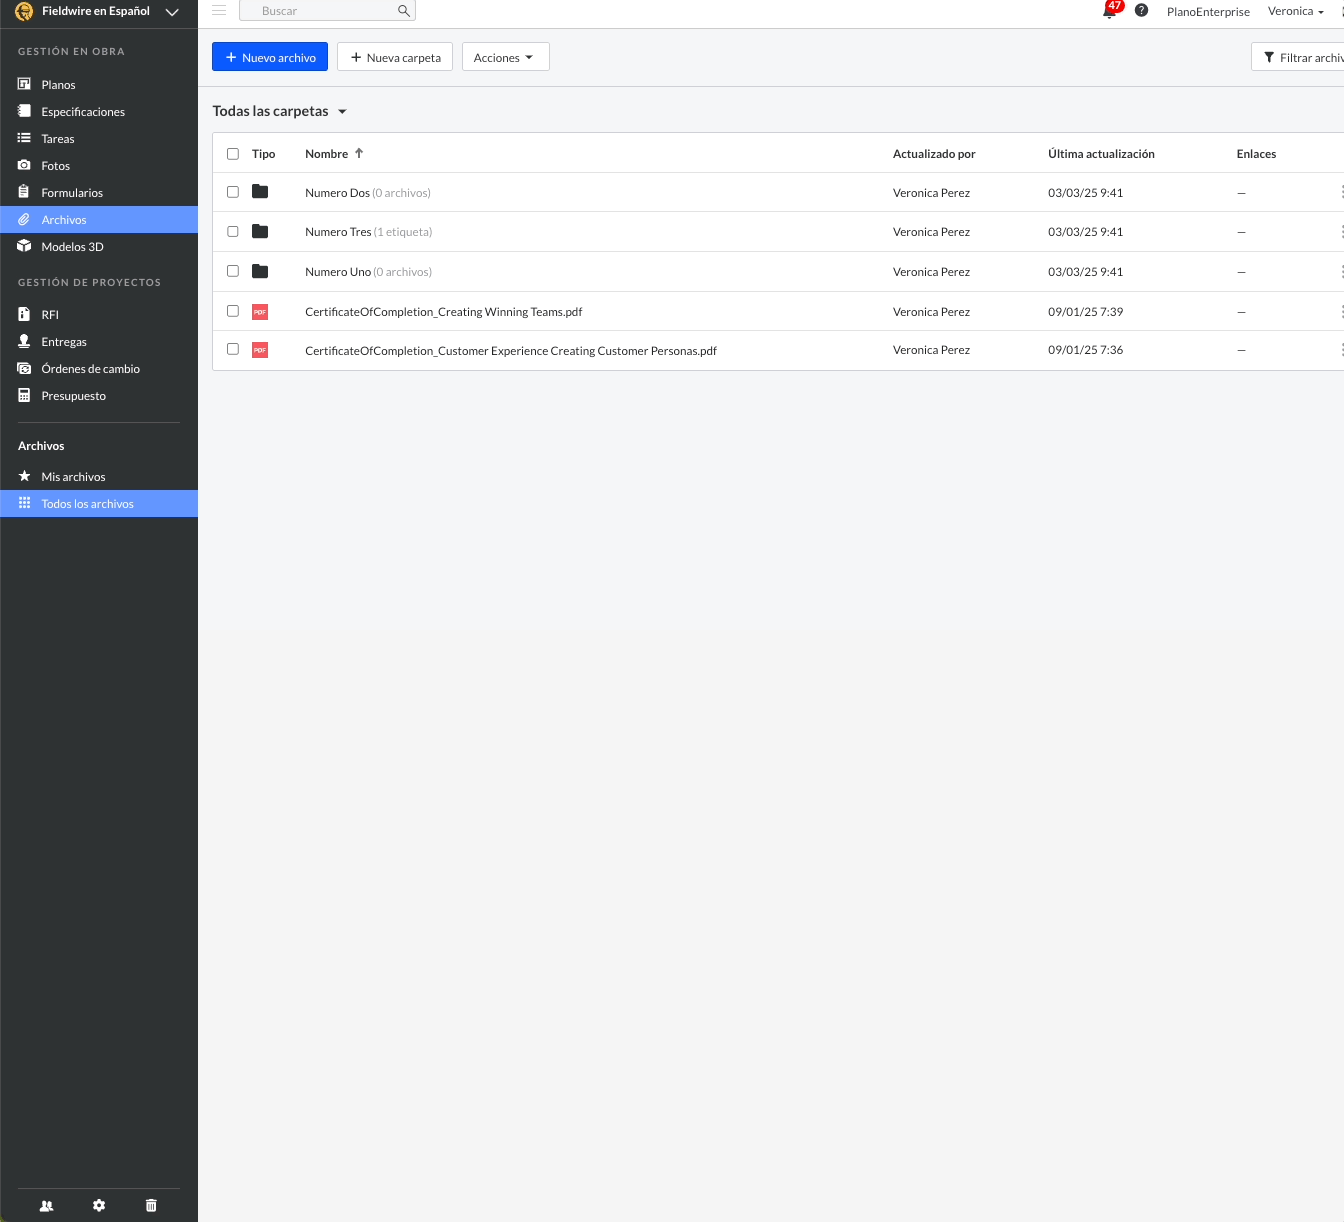Click the Última actualización column header
Viewport: 1344px width, 1222px height.
coord(1101,154)
